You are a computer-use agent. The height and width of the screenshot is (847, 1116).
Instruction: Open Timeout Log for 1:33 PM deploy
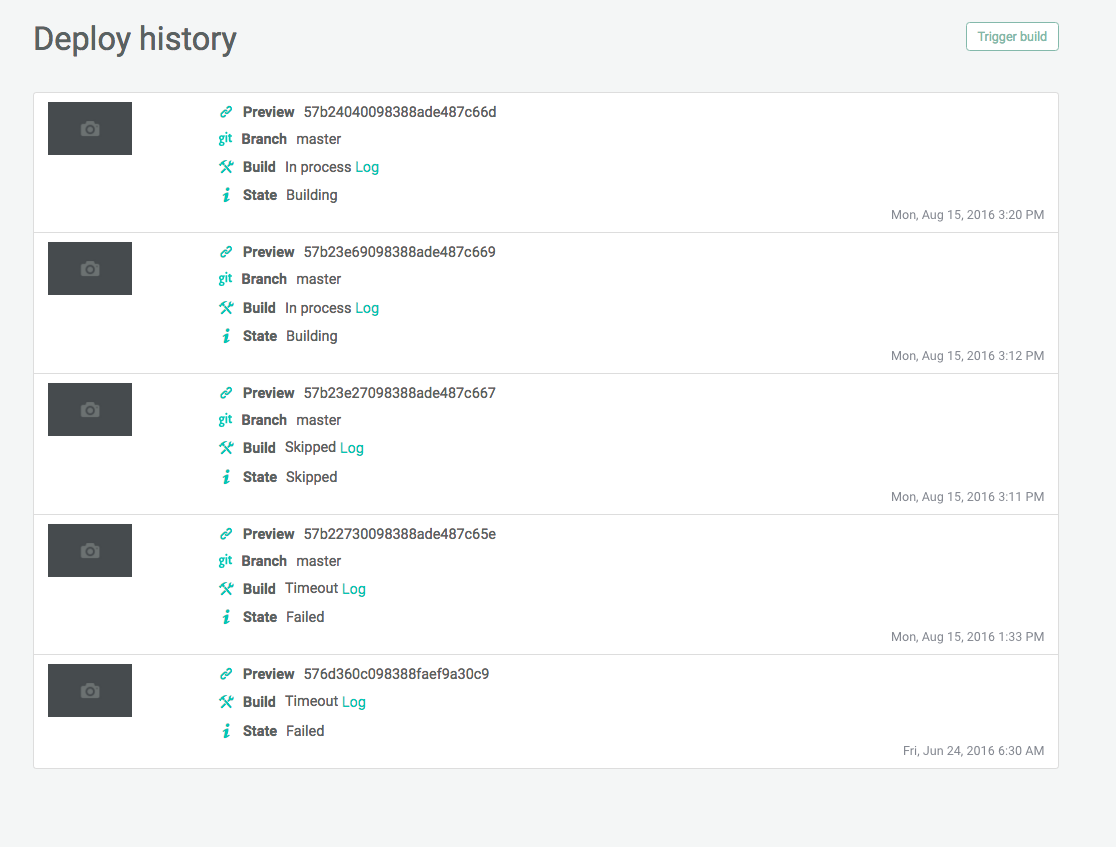354,589
